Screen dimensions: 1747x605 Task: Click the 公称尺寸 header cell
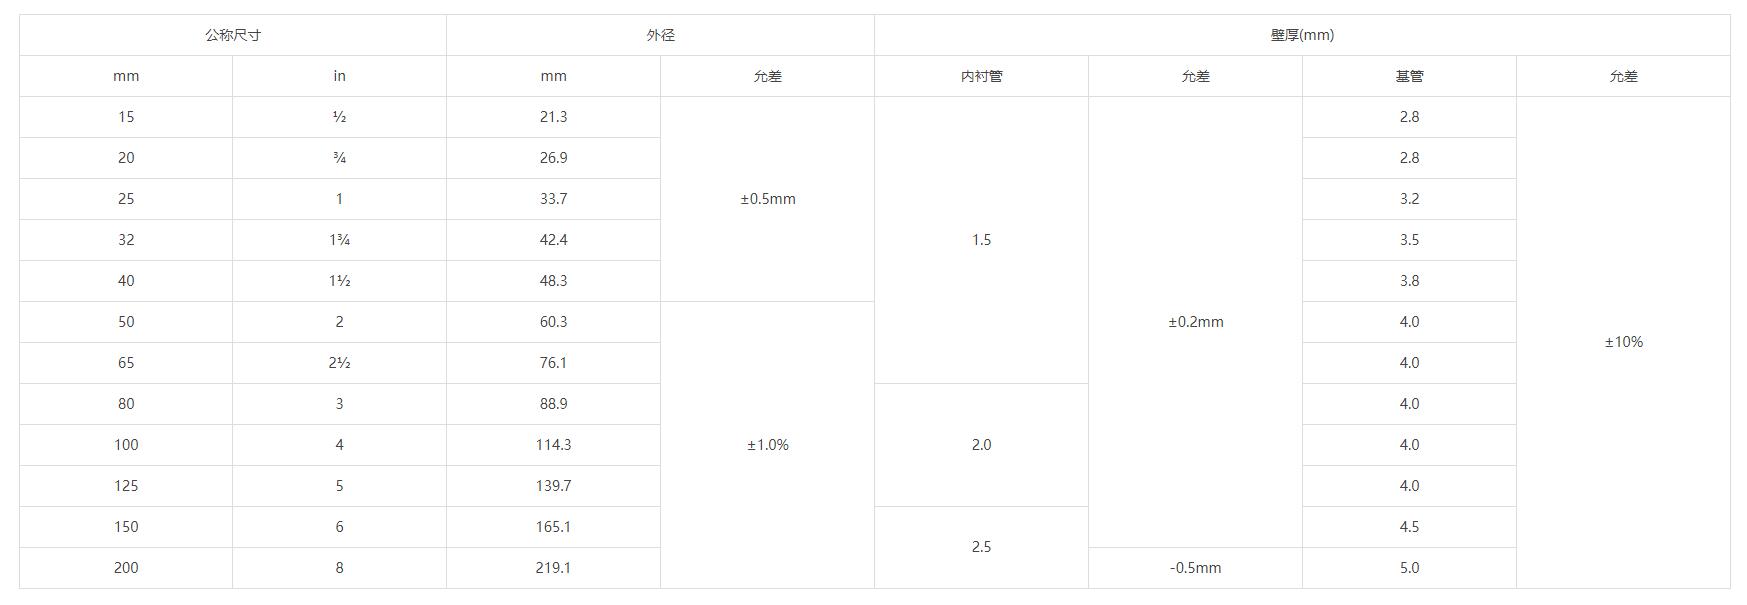pyautogui.click(x=233, y=35)
